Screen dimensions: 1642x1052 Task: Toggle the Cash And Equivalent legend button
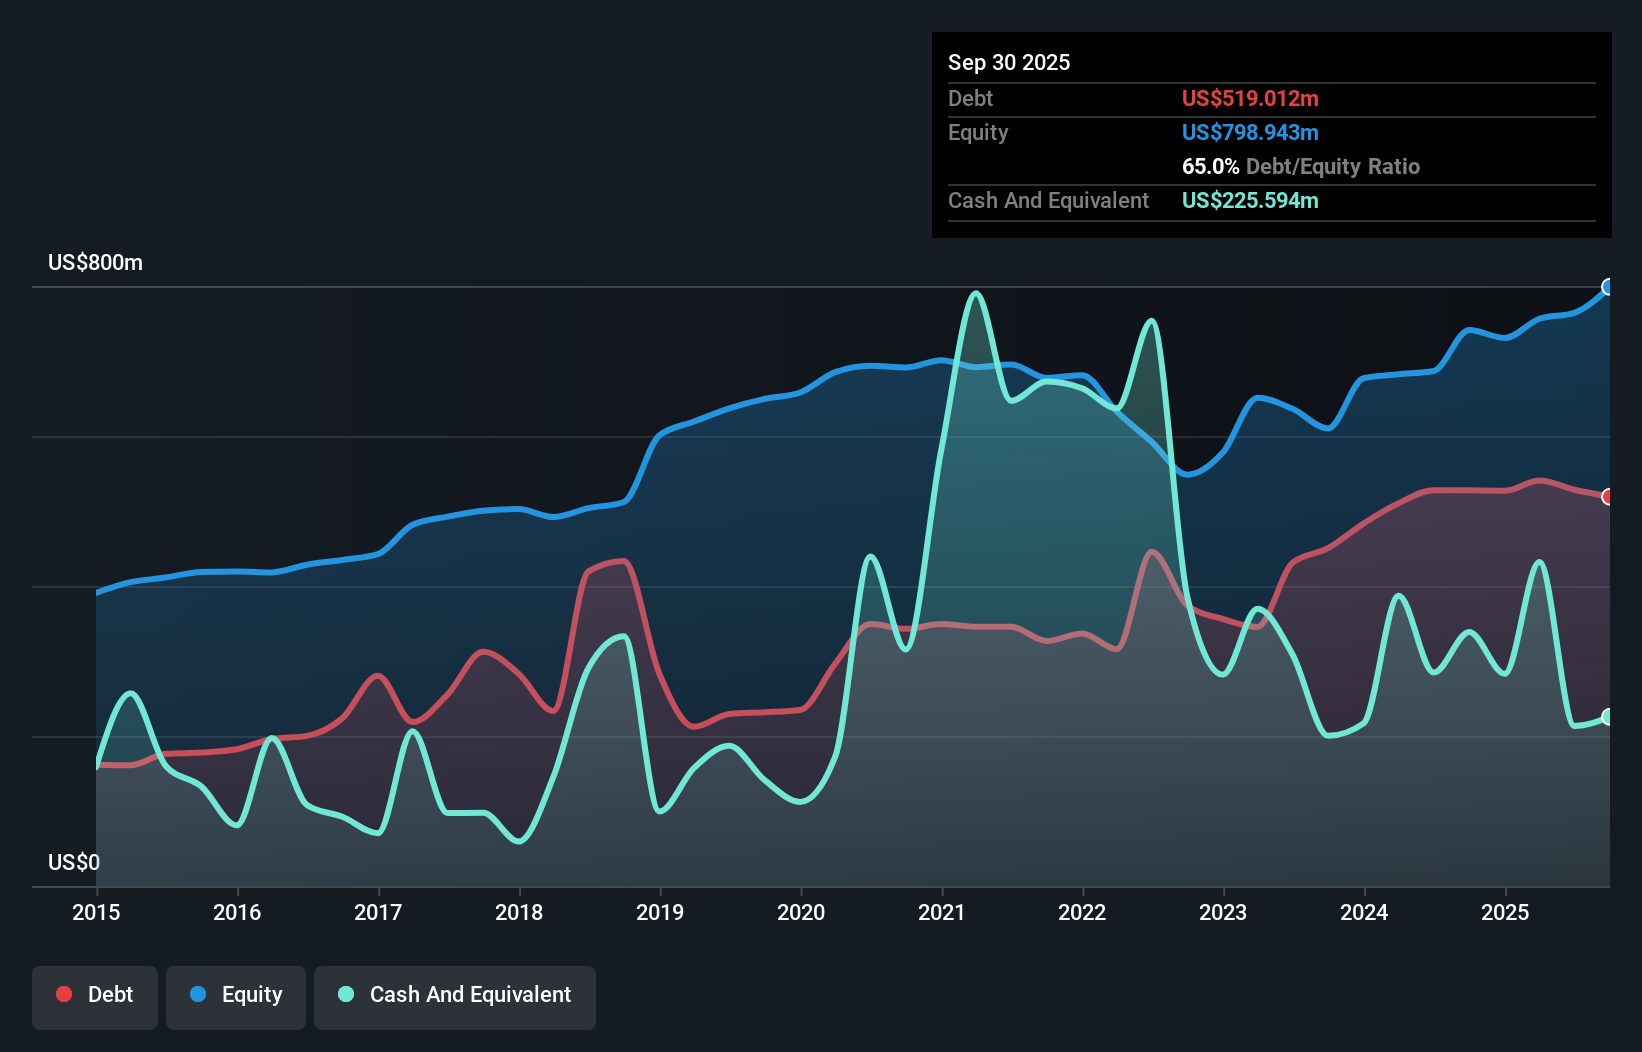[x=455, y=997]
